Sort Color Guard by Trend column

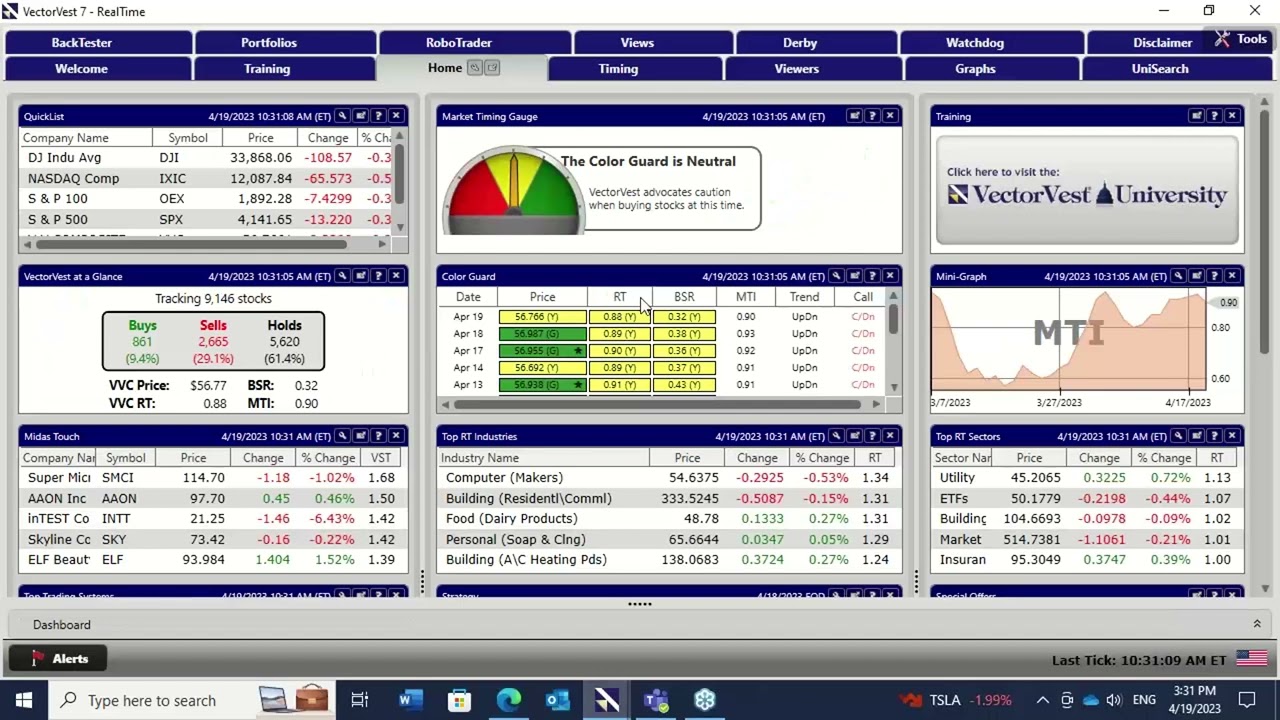pos(804,297)
